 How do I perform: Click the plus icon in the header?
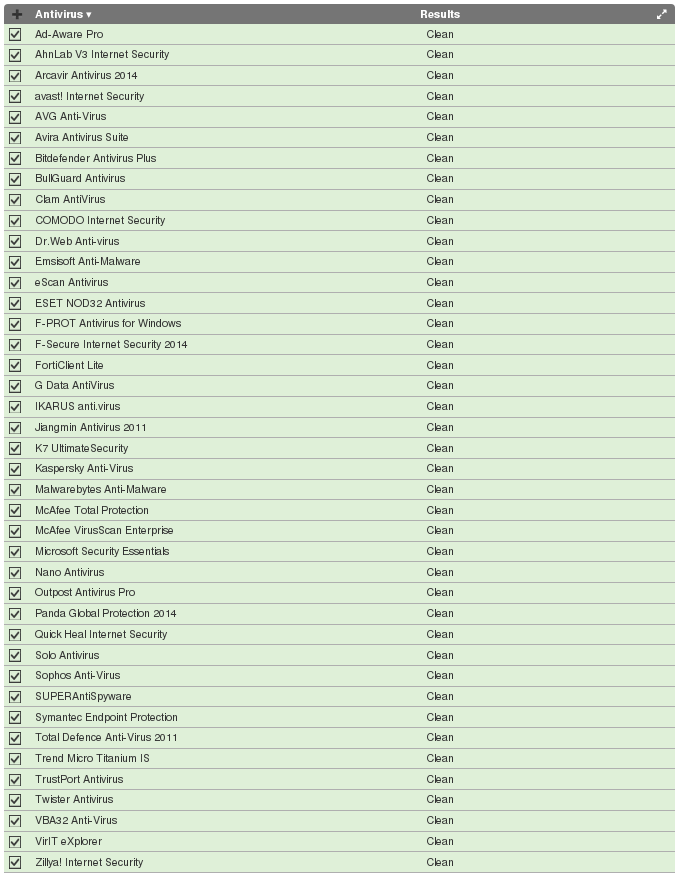point(16,14)
